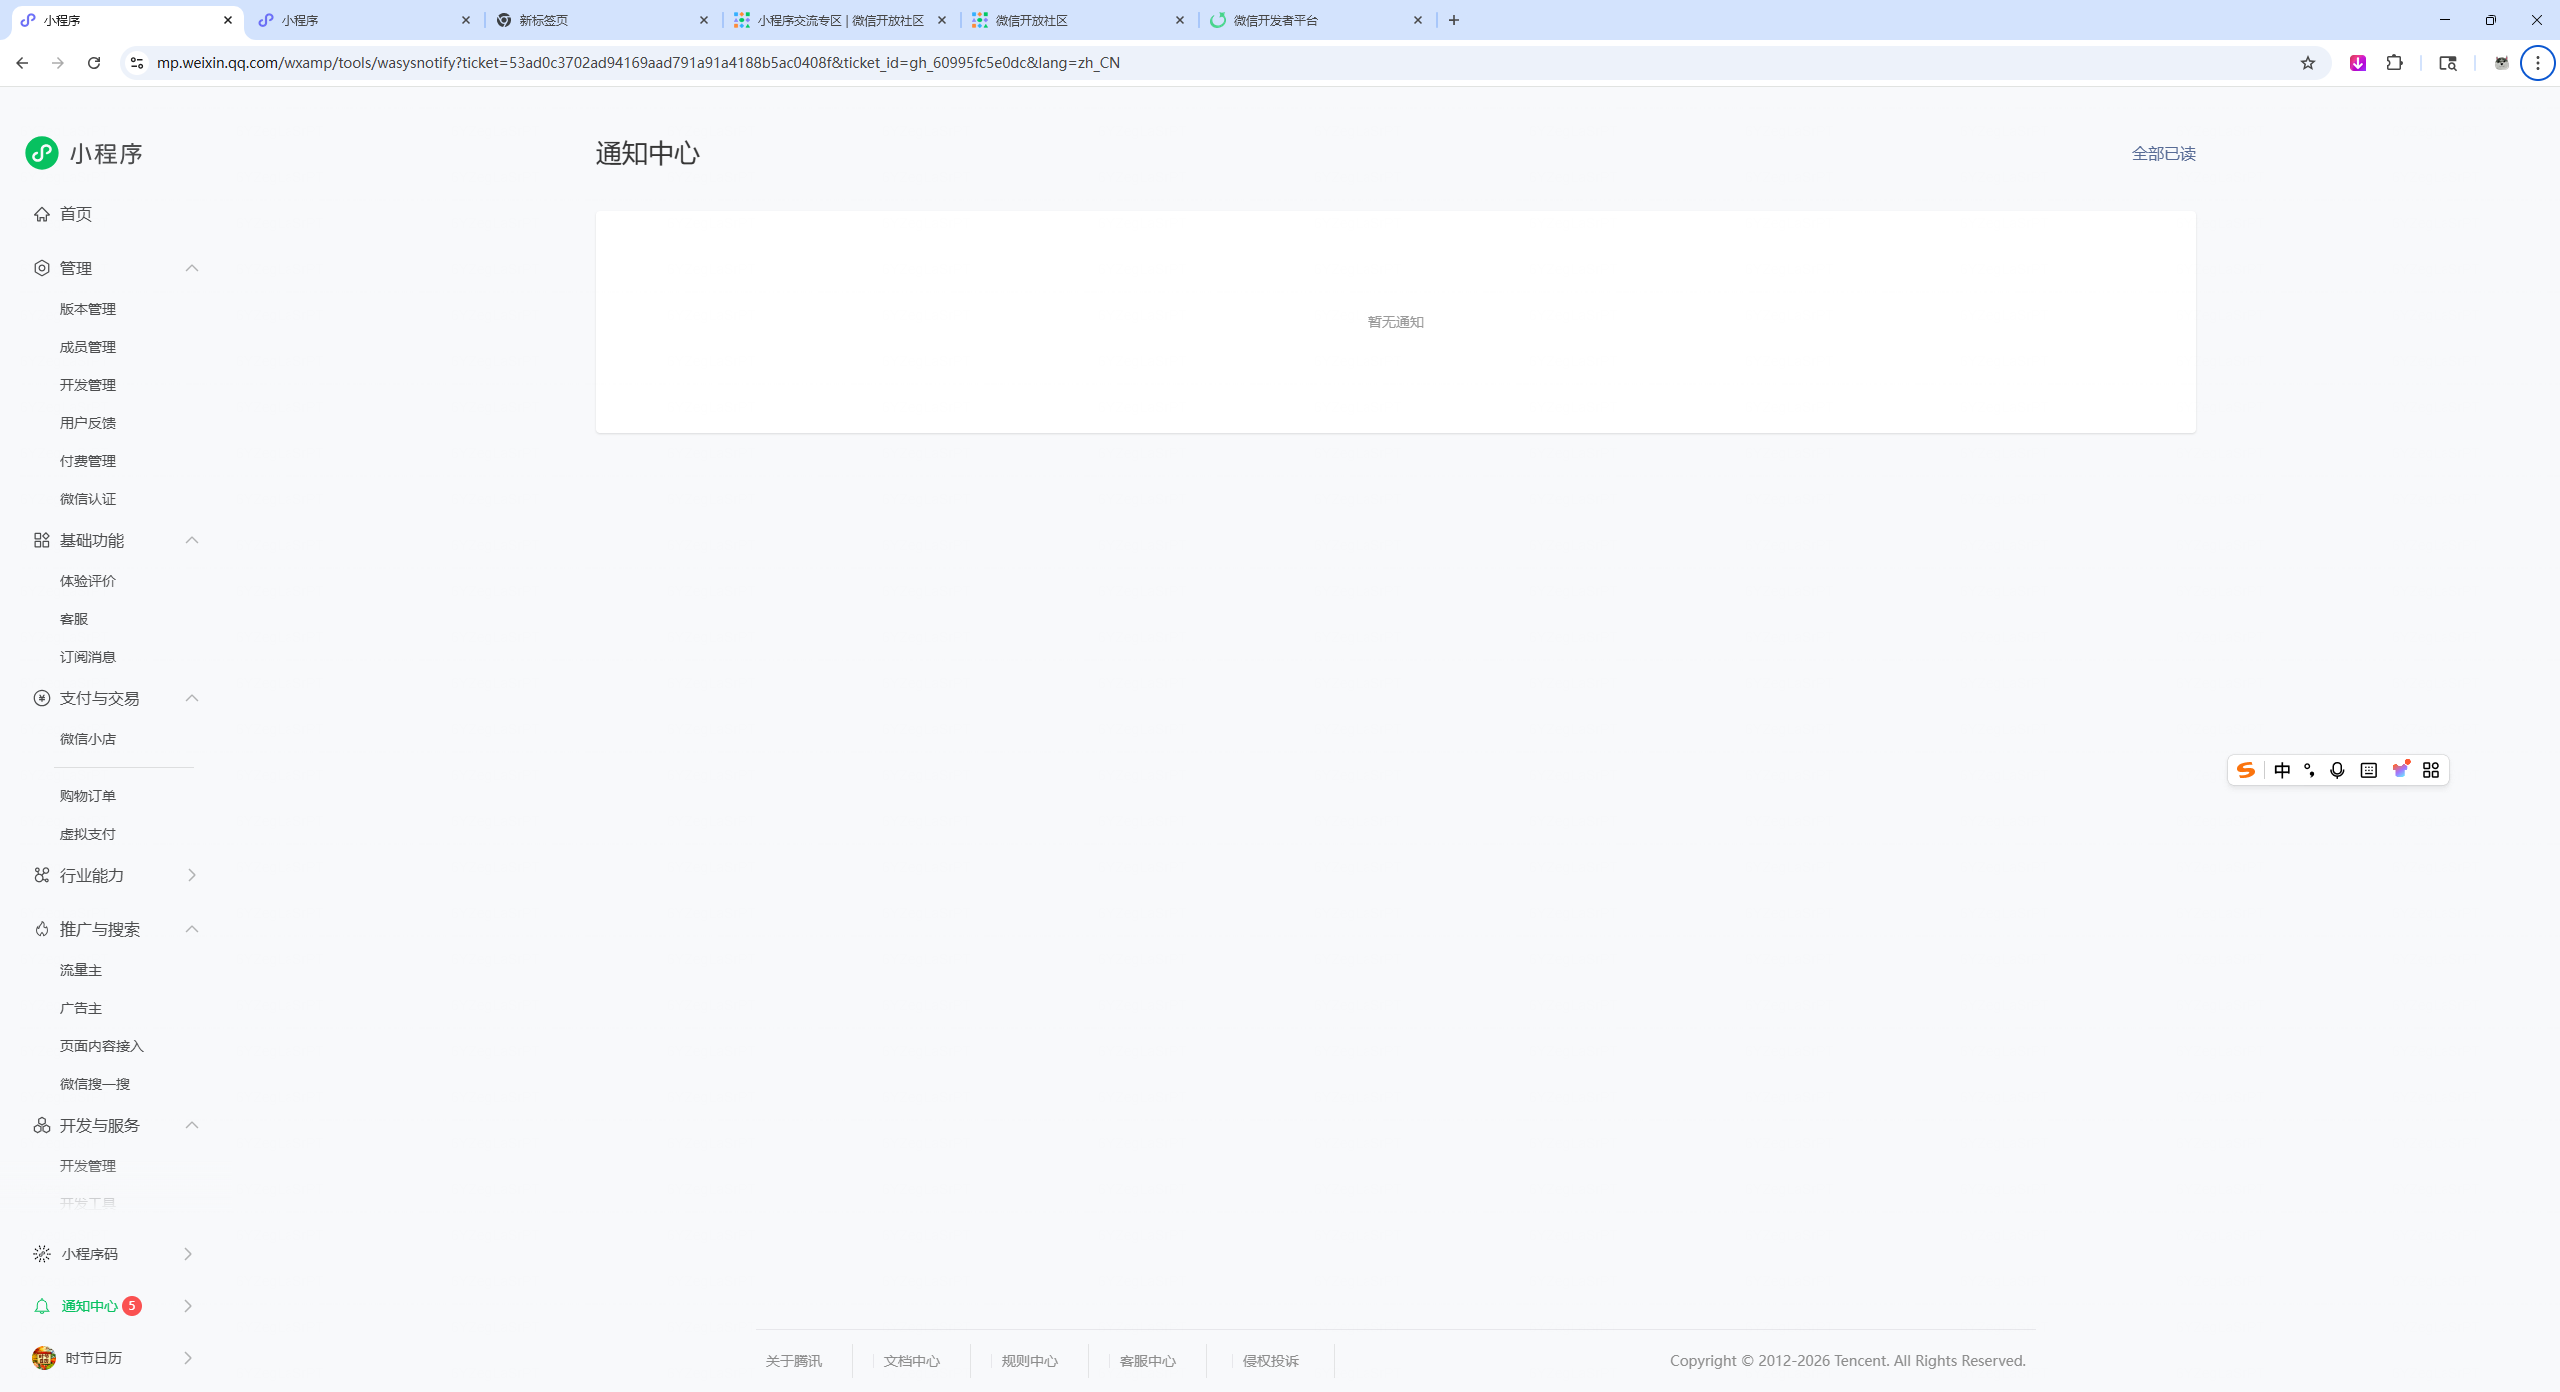The height and width of the screenshot is (1392, 2560).
Task: Collapse the 推广与搜索 section
Action: tap(191, 929)
